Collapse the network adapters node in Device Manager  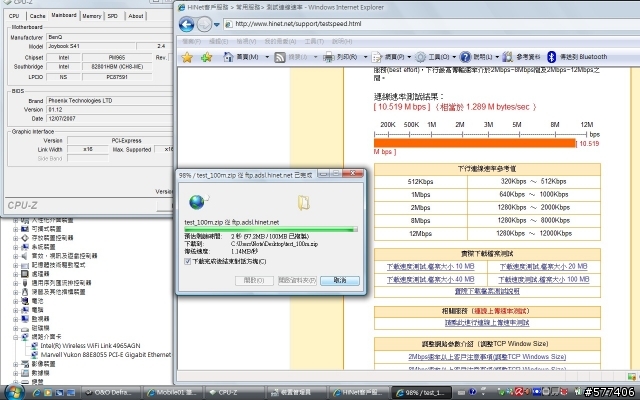tap(16, 337)
